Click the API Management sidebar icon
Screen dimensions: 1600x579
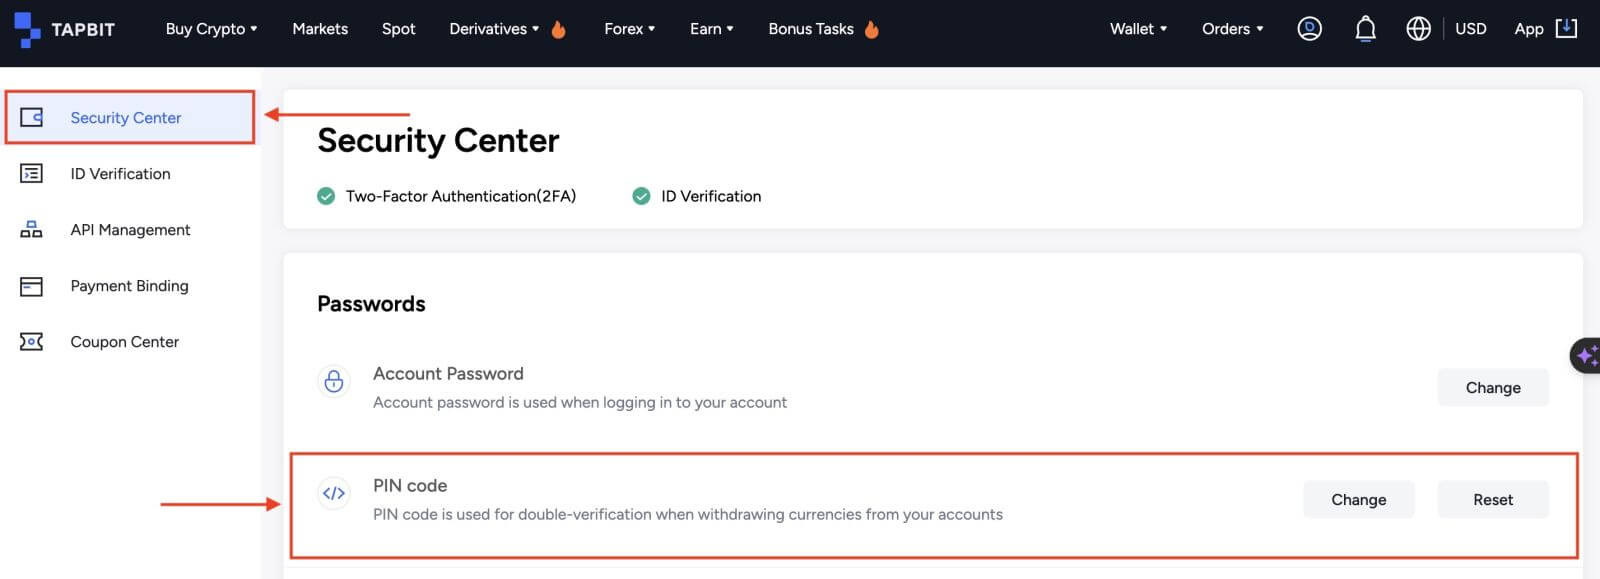click(31, 230)
